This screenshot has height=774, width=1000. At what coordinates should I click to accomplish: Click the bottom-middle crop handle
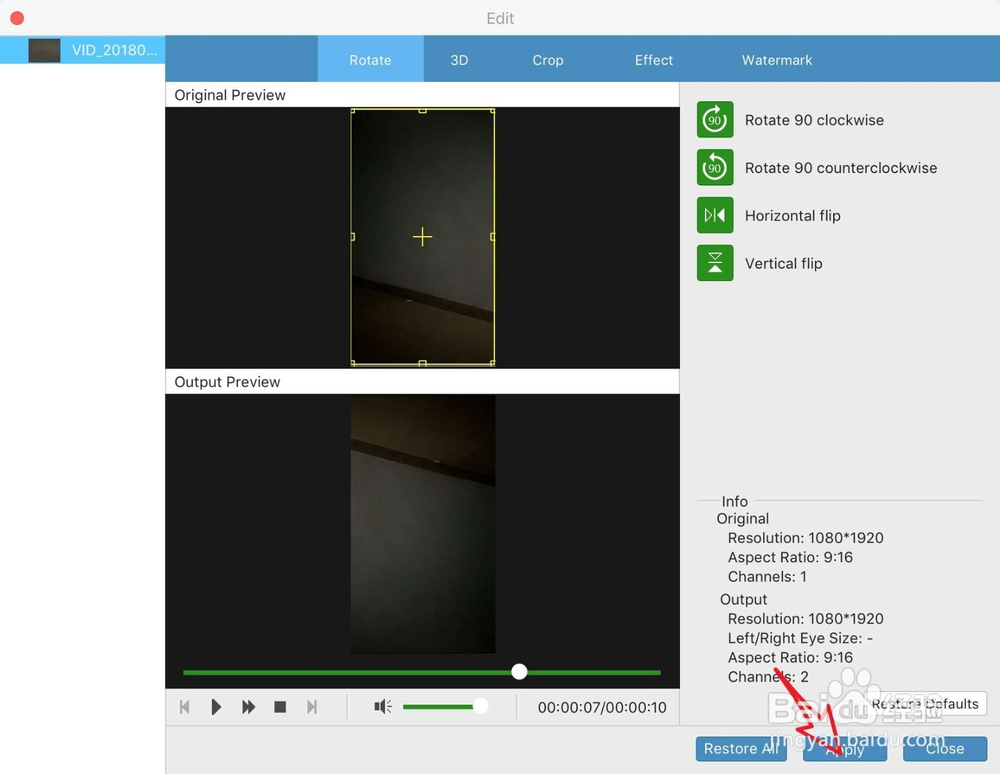click(x=422, y=363)
